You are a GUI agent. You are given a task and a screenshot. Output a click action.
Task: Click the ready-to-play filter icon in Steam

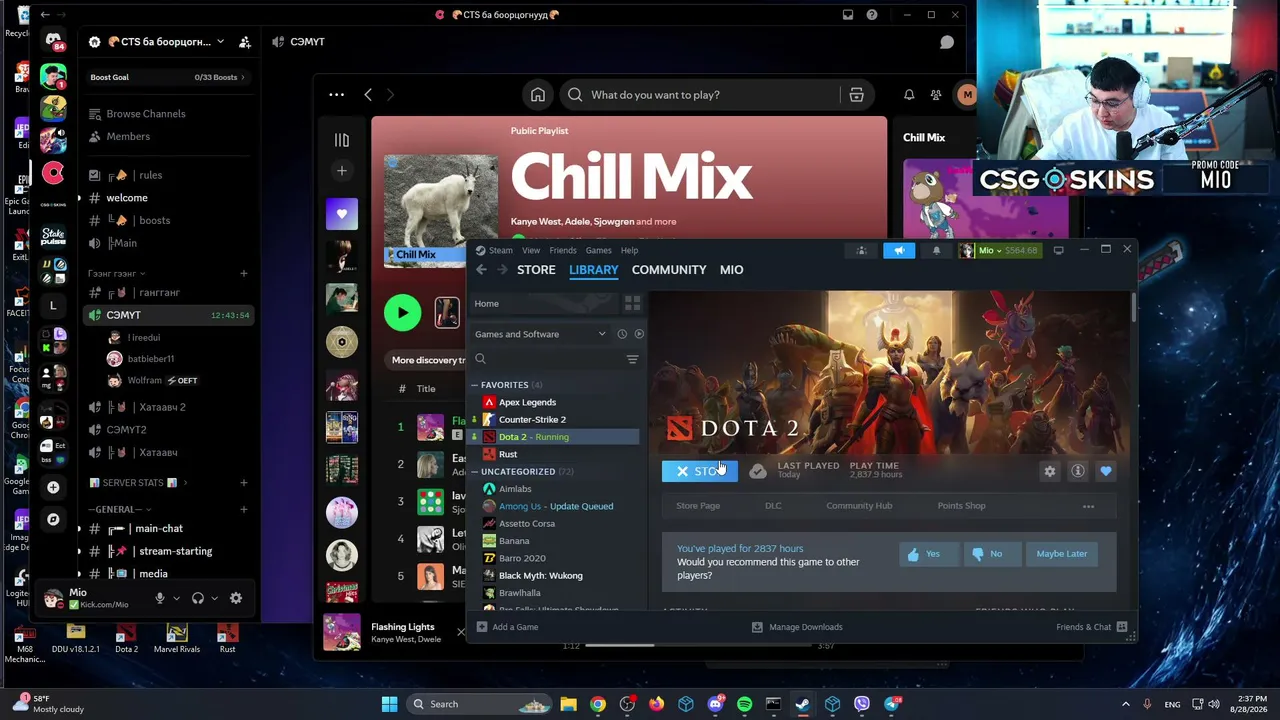pos(639,334)
